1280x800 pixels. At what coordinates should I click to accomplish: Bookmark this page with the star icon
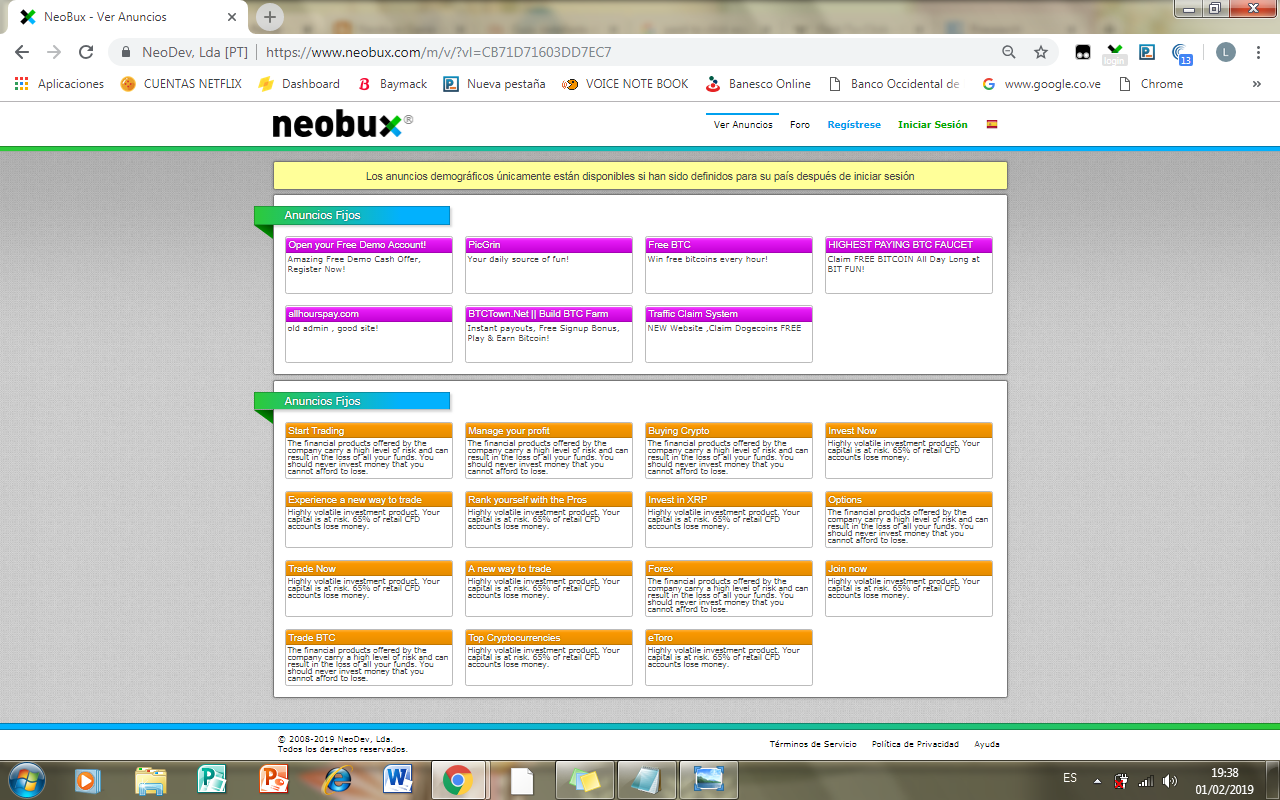[1041, 52]
